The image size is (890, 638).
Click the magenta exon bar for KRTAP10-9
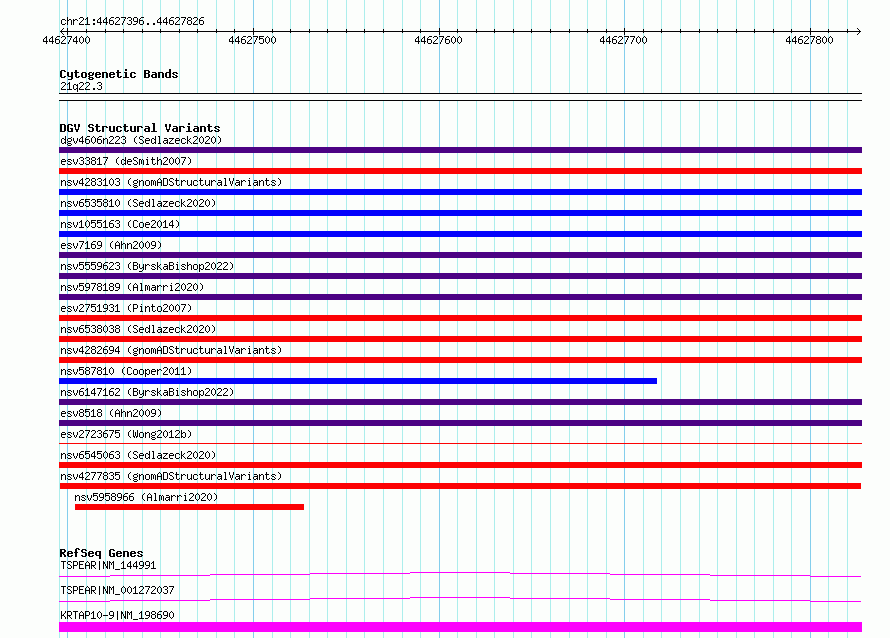[x=460, y=627]
